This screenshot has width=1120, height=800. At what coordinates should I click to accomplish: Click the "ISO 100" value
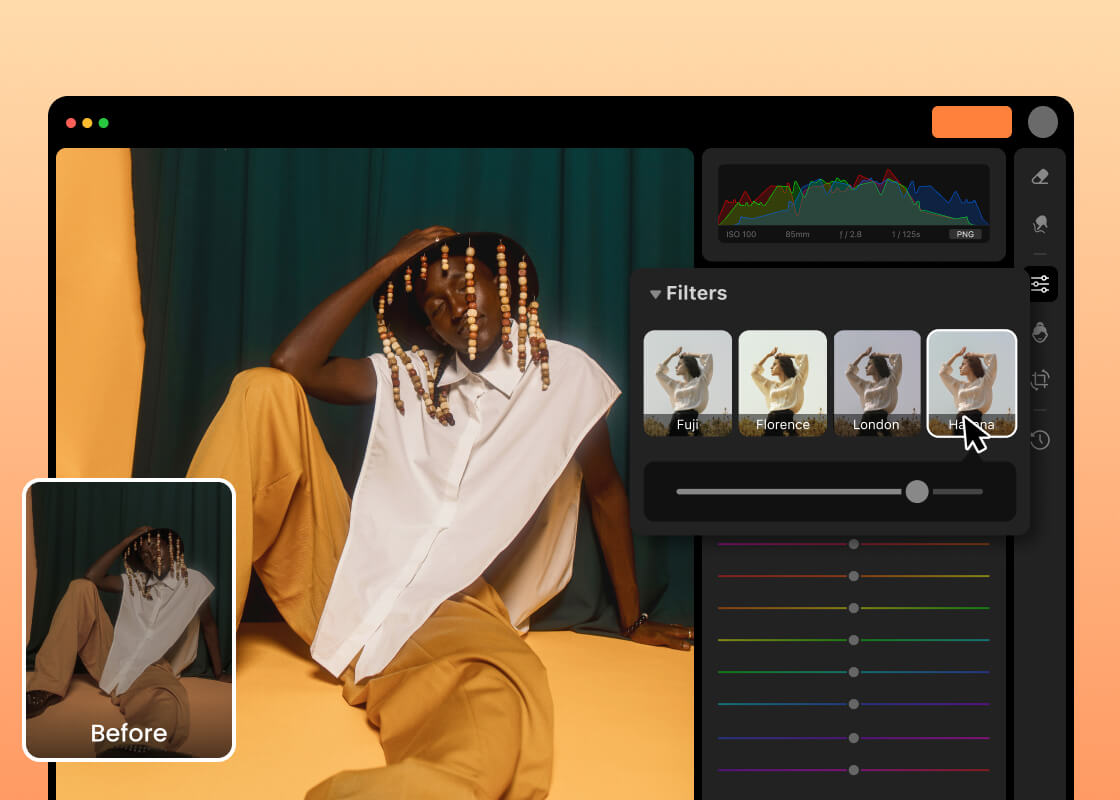741,234
